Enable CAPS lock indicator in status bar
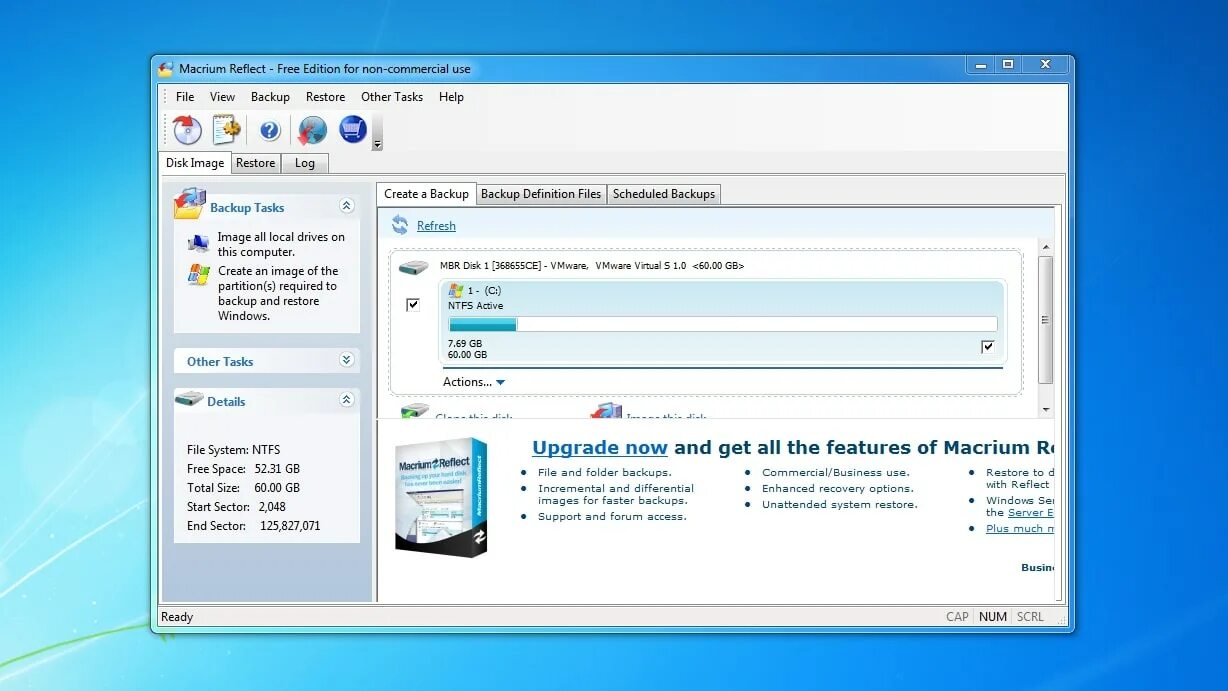The height and width of the screenshot is (691, 1228). point(957,616)
